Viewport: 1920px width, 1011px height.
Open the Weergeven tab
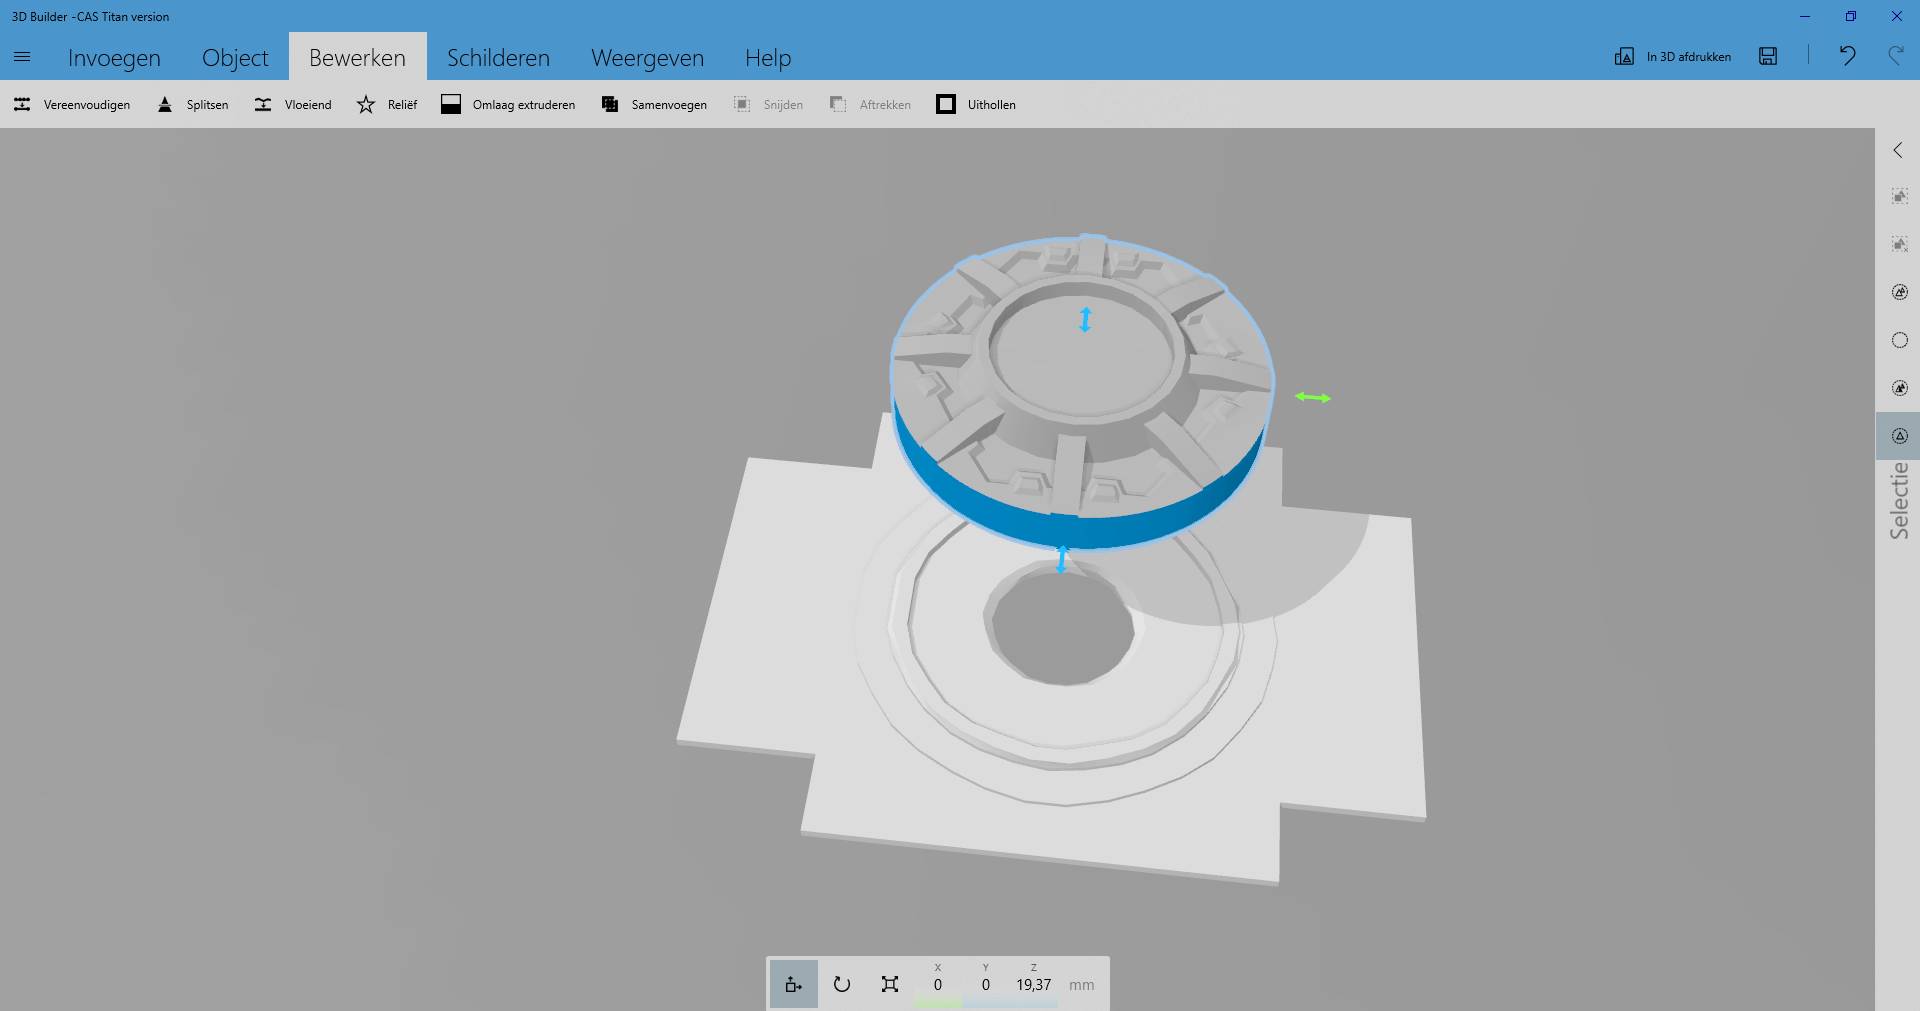tap(647, 58)
